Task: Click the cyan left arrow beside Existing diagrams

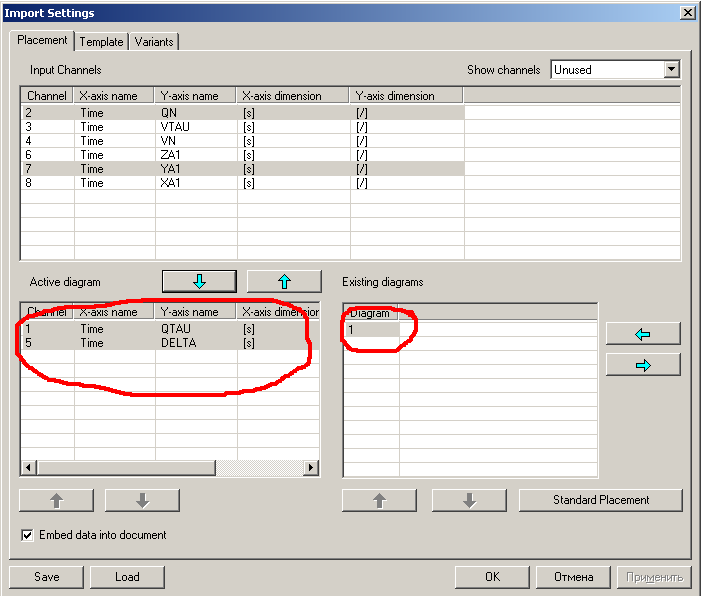Action: 643,334
